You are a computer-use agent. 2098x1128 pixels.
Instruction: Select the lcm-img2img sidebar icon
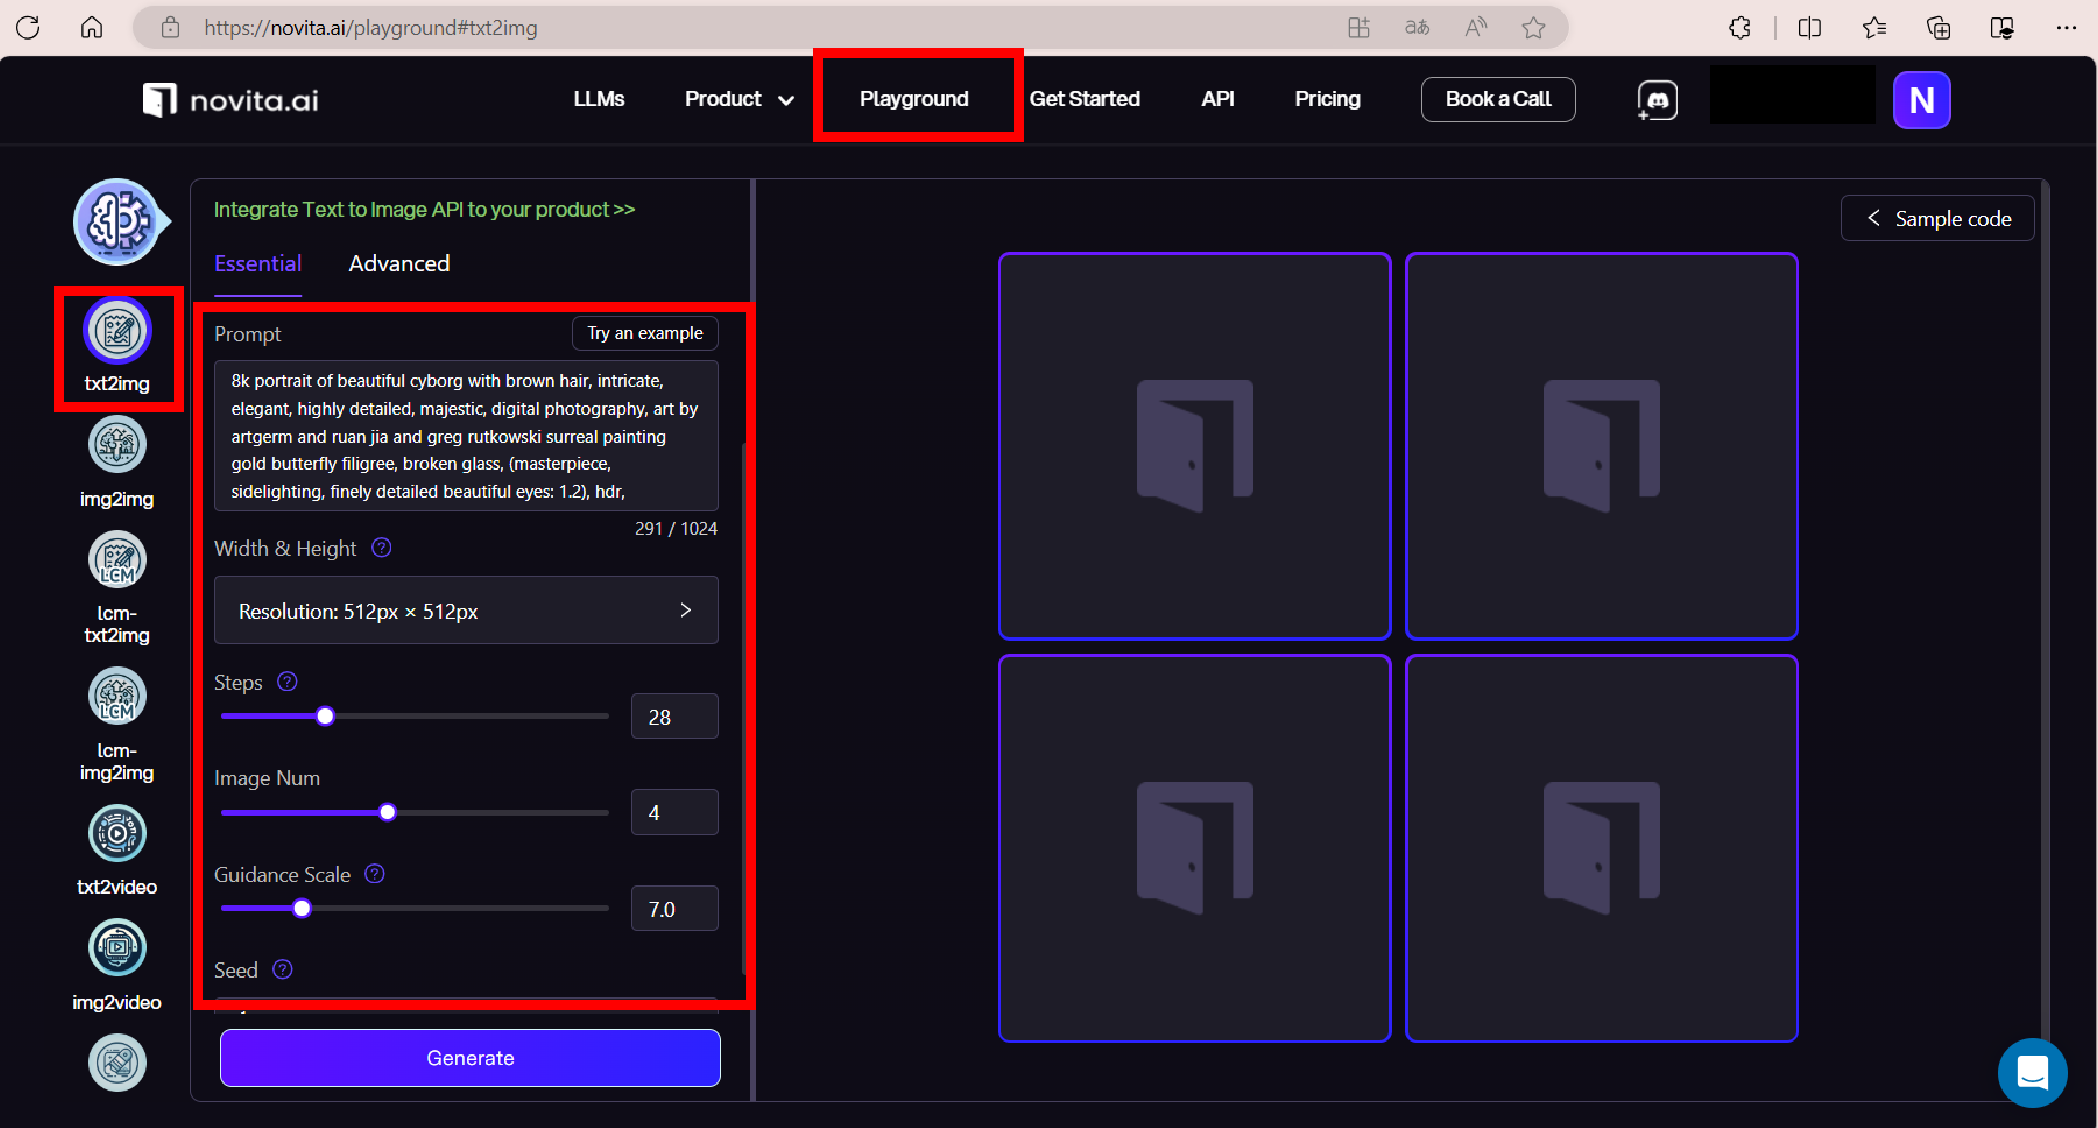[x=117, y=697]
